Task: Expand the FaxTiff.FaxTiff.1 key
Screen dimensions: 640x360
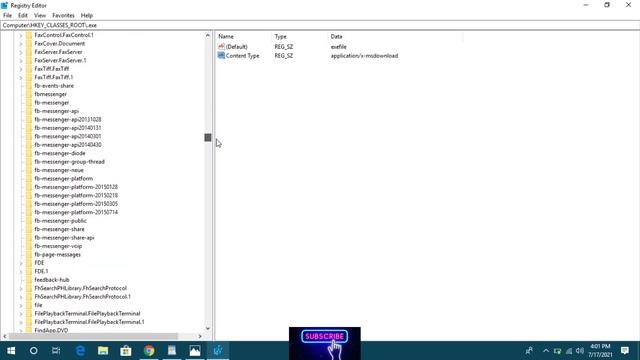Action: [x=21, y=78]
